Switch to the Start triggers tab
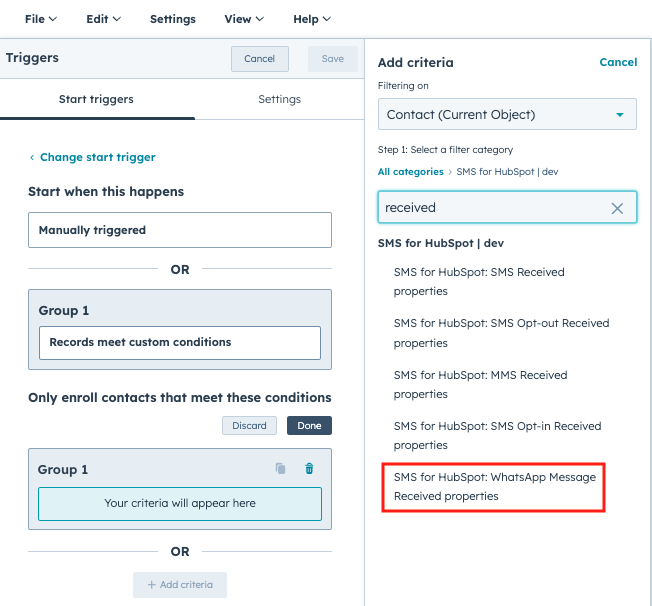This screenshot has width=652, height=606. (96, 99)
